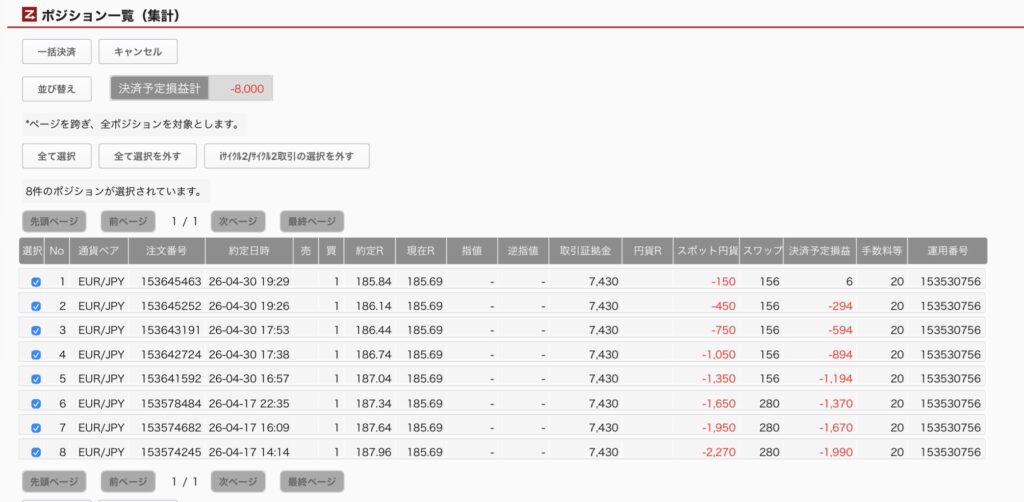The image size is (1024, 502).
Task: Toggle checkbox for order 153574245
Action: point(36,452)
